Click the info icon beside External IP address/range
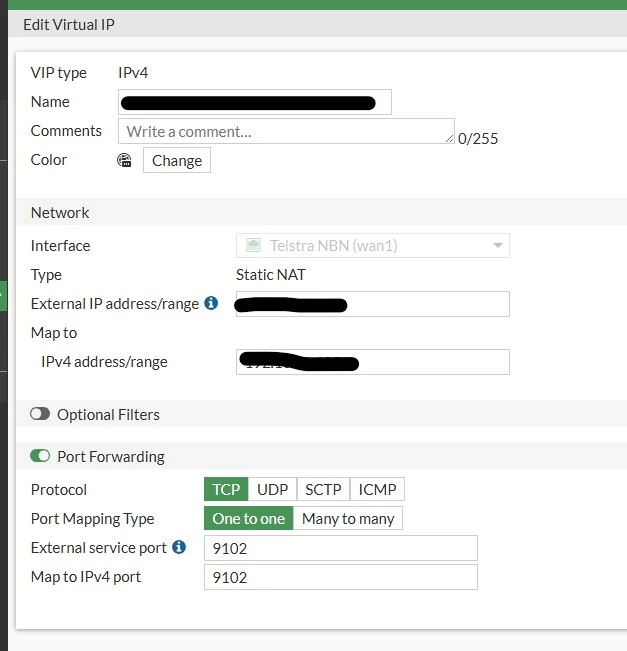 pyautogui.click(x=211, y=303)
